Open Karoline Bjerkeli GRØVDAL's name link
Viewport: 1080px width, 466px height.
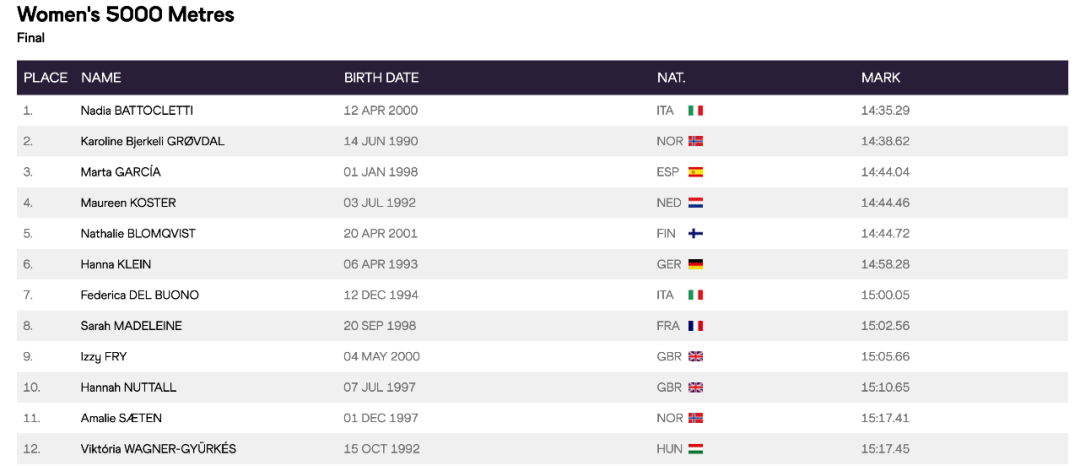(x=152, y=141)
